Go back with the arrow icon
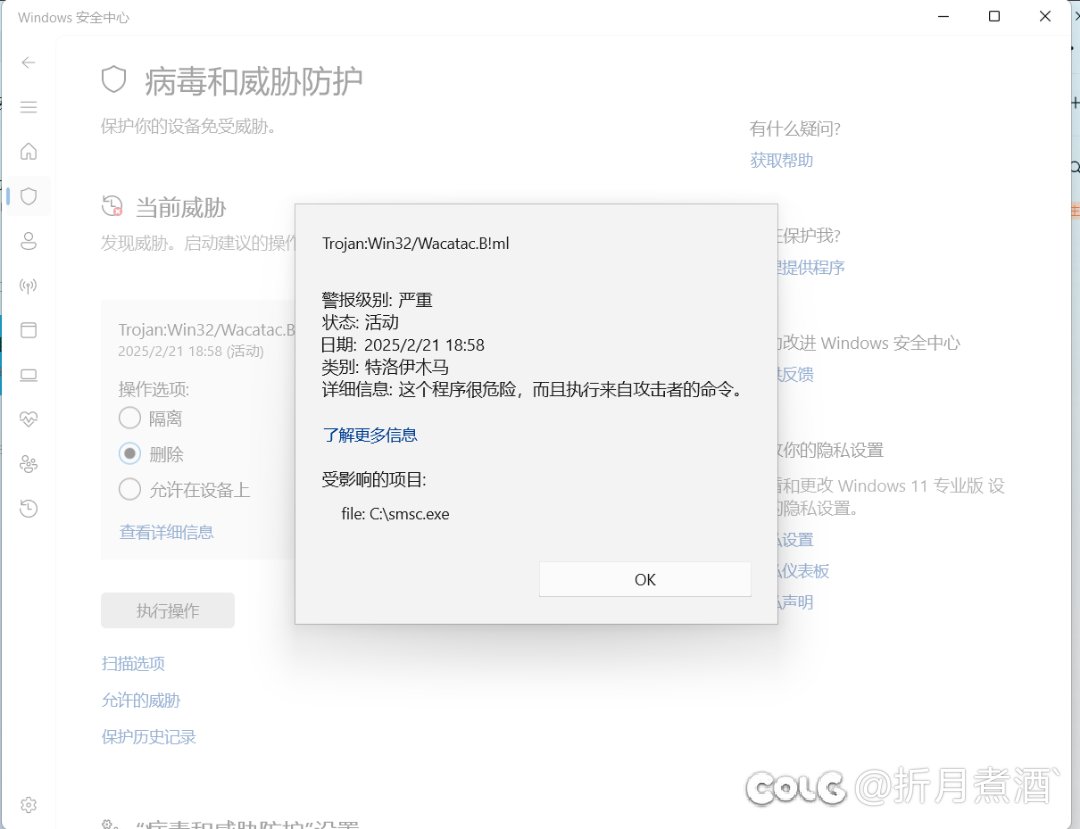The height and width of the screenshot is (829, 1080). [x=28, y=63]
